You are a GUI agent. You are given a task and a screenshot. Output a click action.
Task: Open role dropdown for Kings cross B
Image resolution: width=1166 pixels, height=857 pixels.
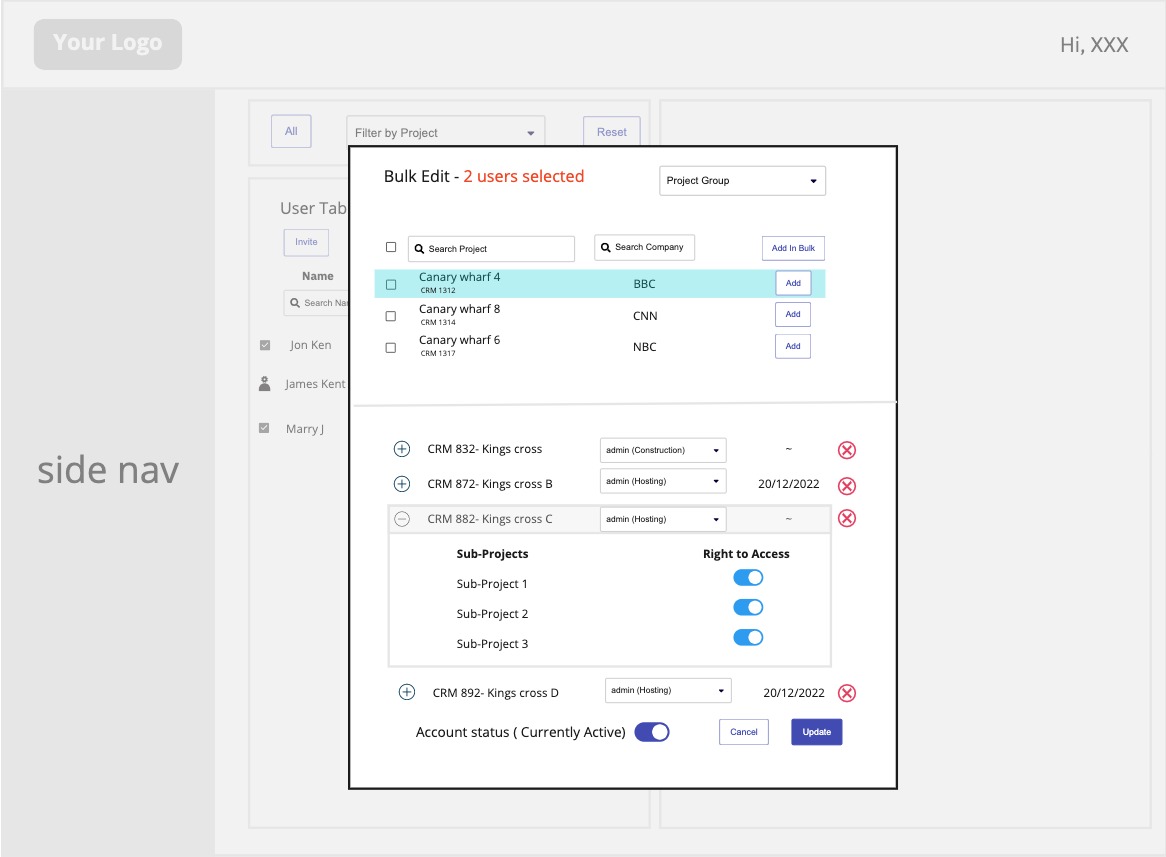[x=662, y=482]
